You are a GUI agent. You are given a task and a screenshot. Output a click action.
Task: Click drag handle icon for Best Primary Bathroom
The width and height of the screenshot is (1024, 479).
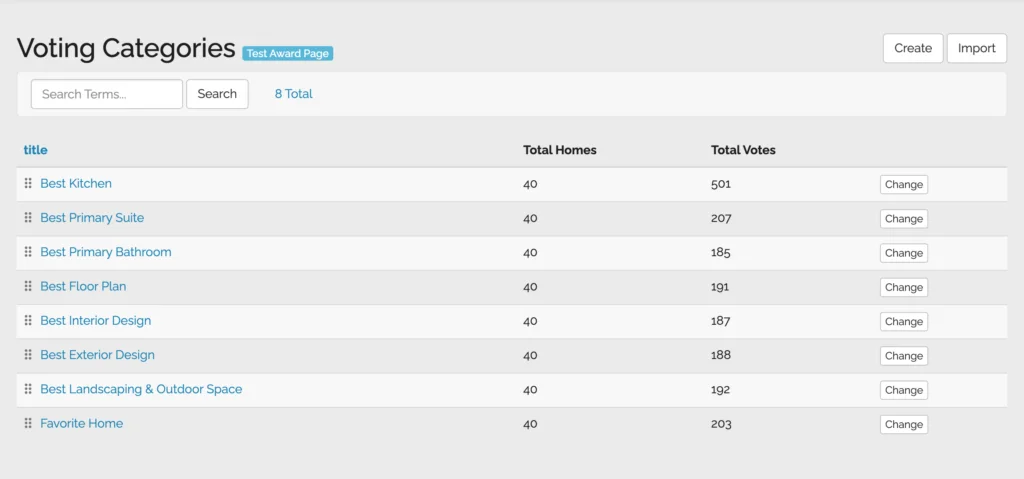pyautogui.click(x=28, y=252)
